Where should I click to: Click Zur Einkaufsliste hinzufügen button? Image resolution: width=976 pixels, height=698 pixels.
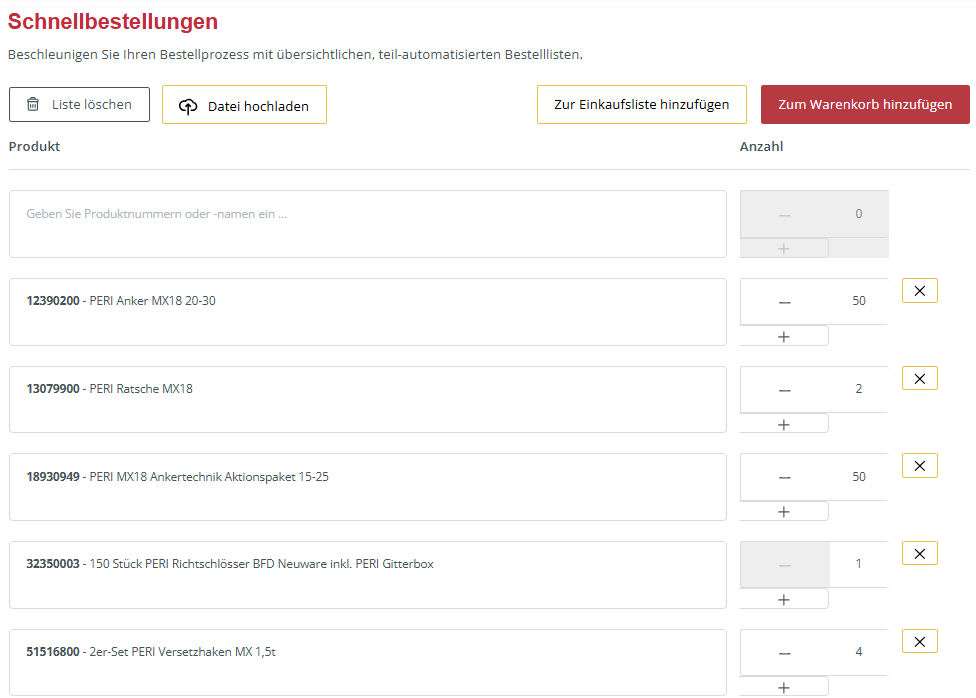[641, 104]
